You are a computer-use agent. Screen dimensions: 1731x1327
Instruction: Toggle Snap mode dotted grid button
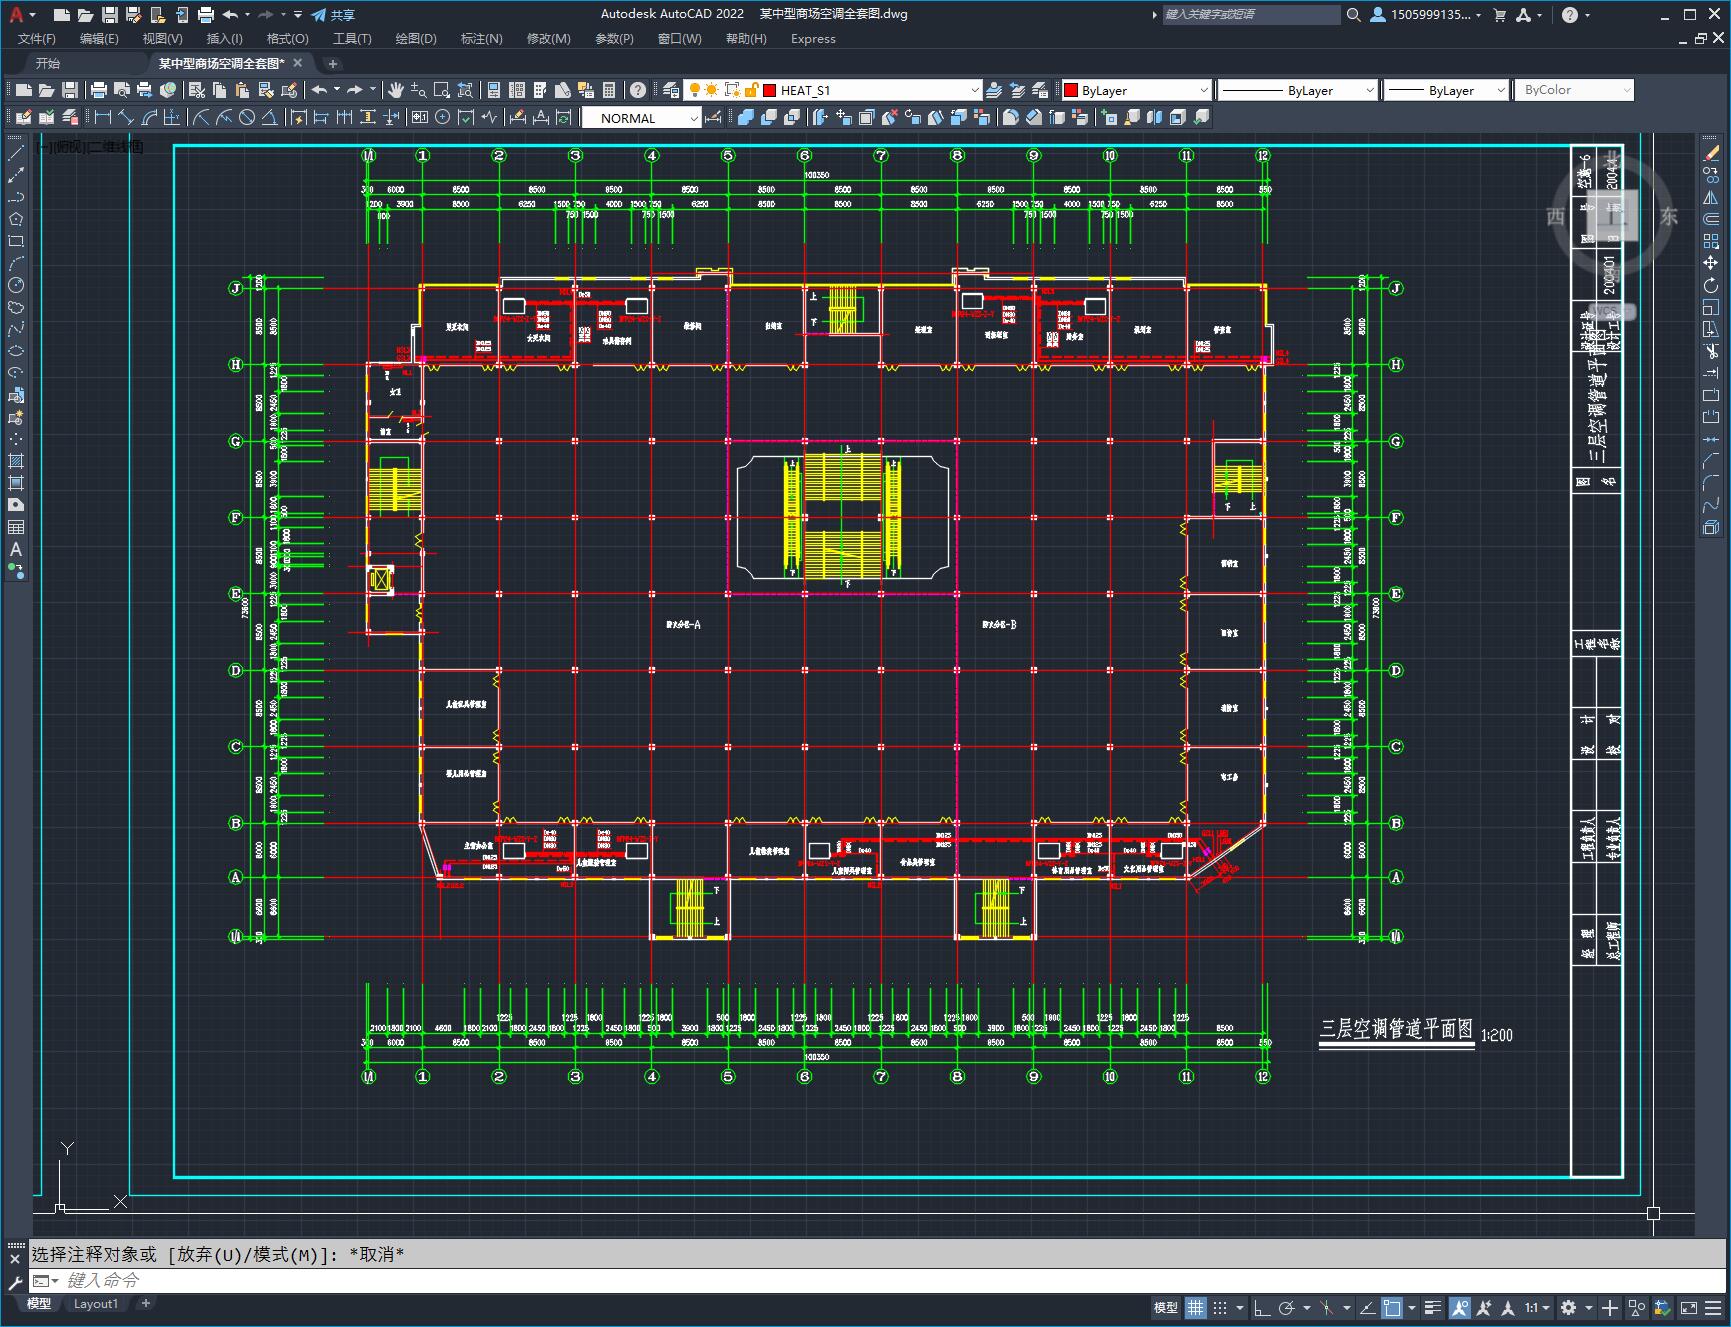click(x=1220, y=1308)
